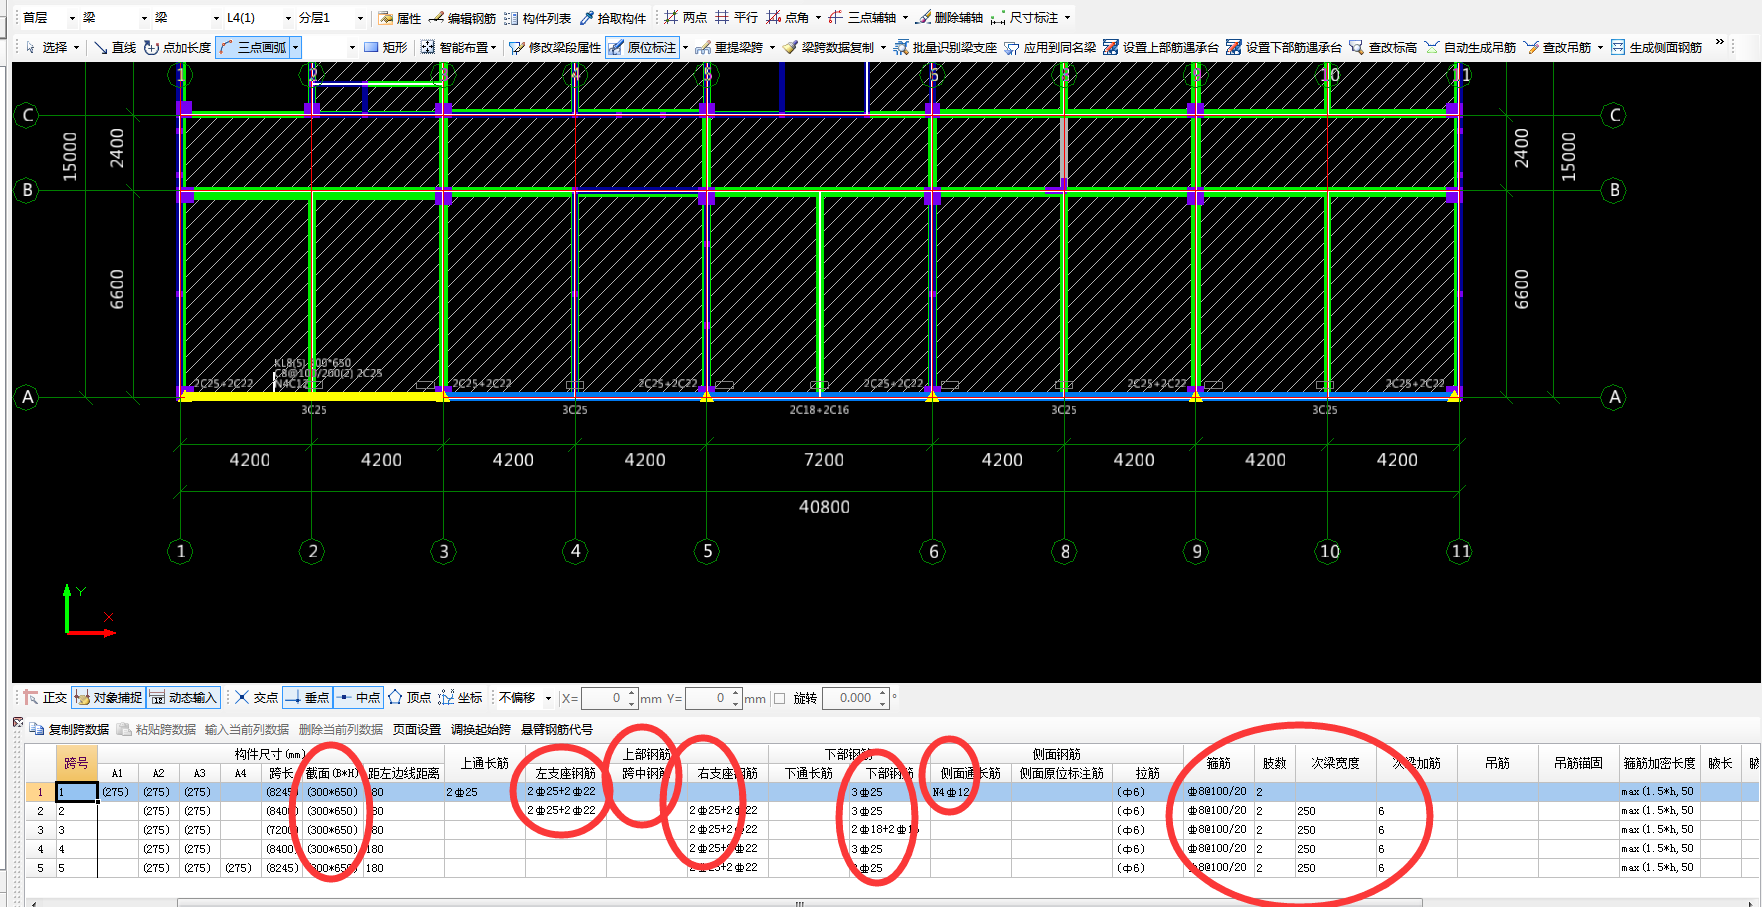Viewport: 1762px width, 907px height.
Task: Click 原位标注 in-place annotation tool
Action: coord(642,47)
